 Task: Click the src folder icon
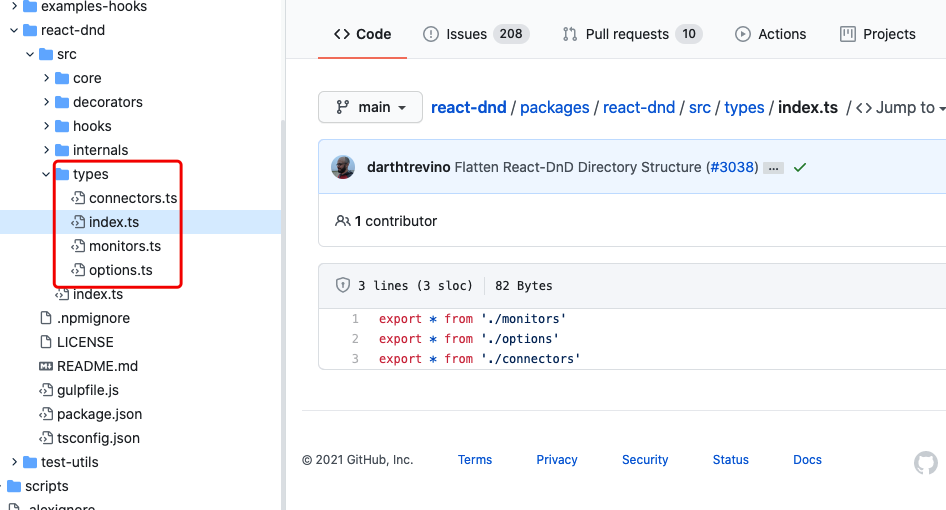coord(46,54)
